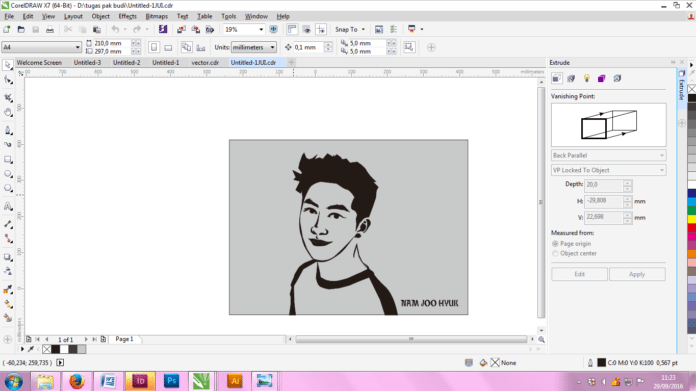The width and height of the screenshot is (696, 391).
Task: Open Extrude bevels settings icon
Action: 617,79
